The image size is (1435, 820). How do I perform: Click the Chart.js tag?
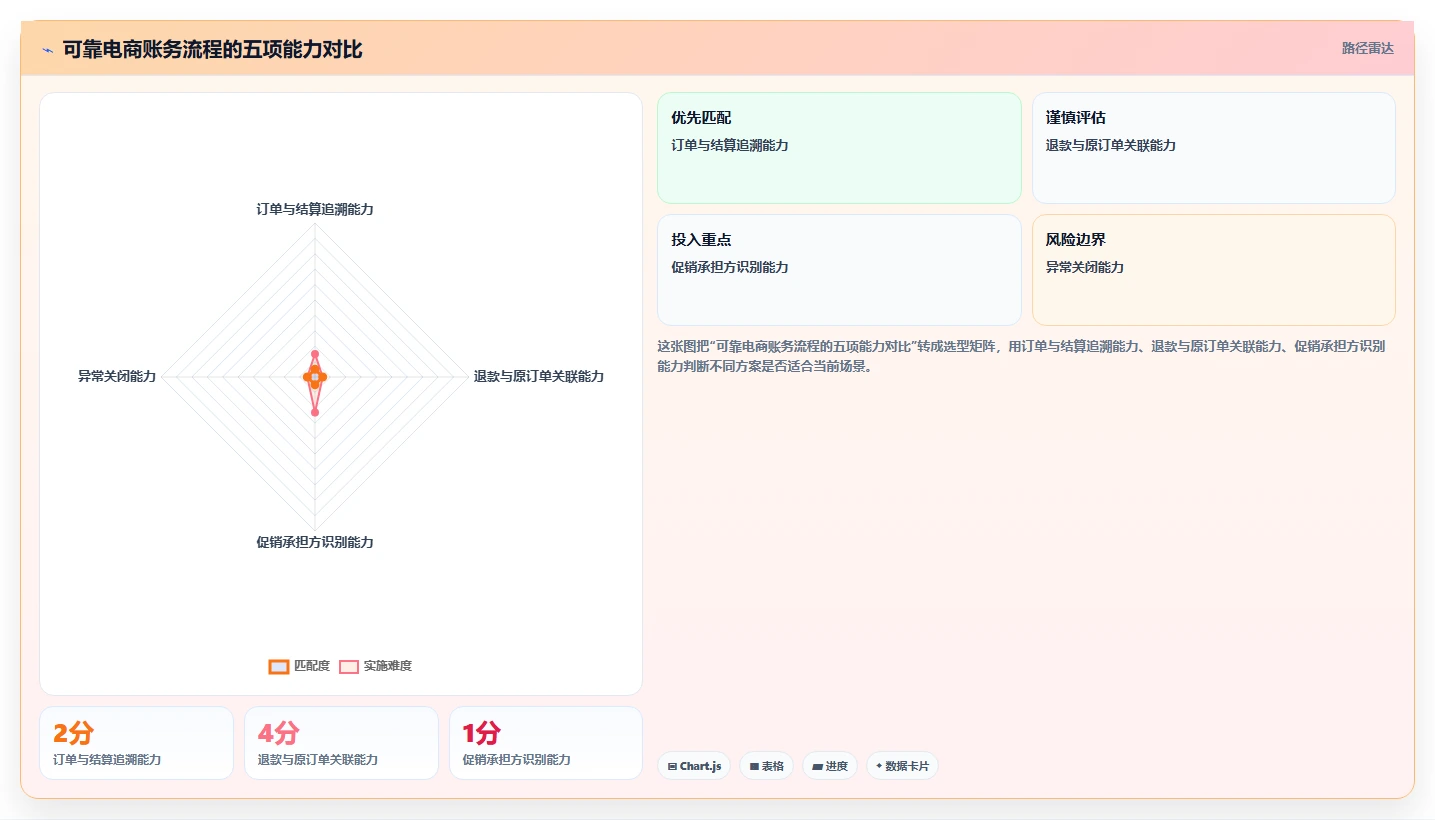(694, 766)
